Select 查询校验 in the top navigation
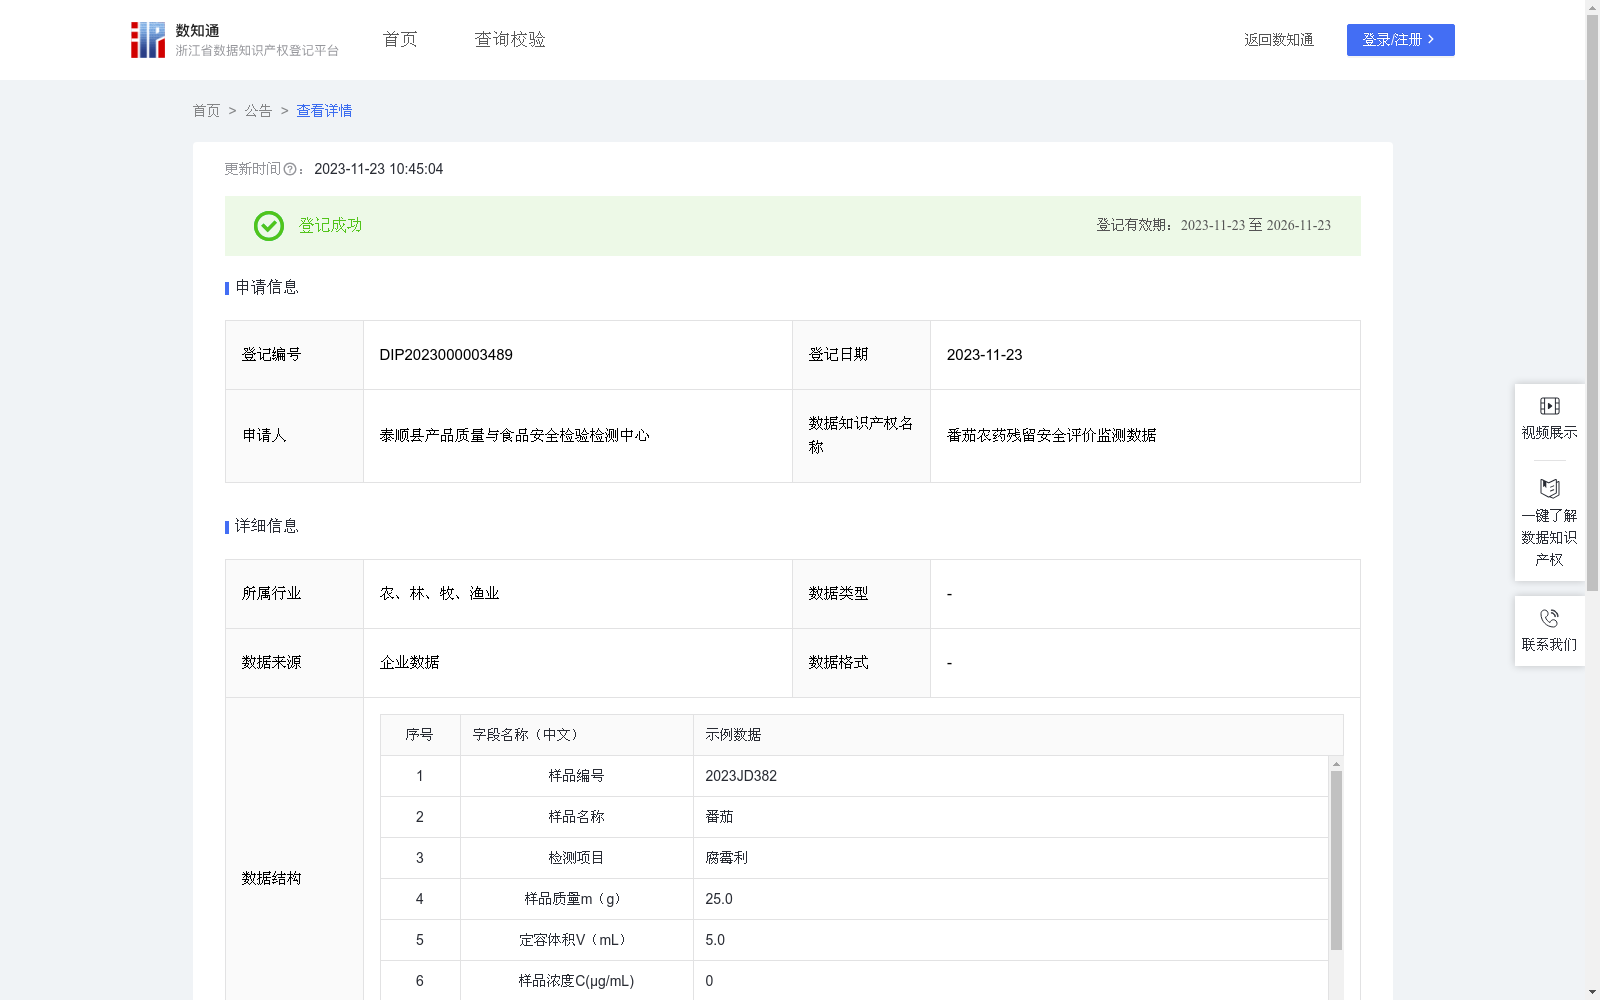The width and height of the screenshot is (1600, 1000). [x=510, y=39]
